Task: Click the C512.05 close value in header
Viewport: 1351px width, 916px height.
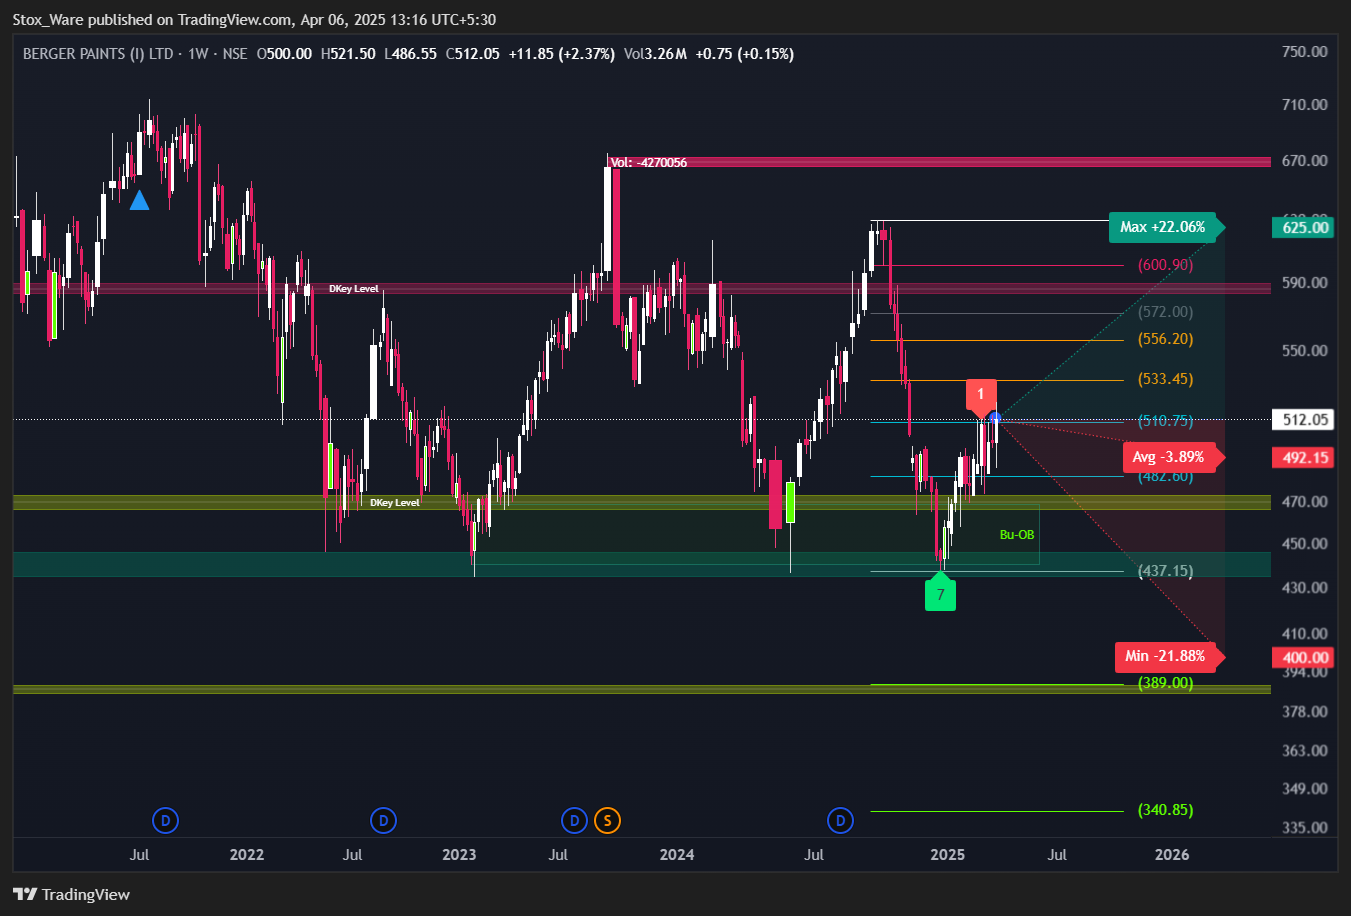Action: tap(472, 54)
